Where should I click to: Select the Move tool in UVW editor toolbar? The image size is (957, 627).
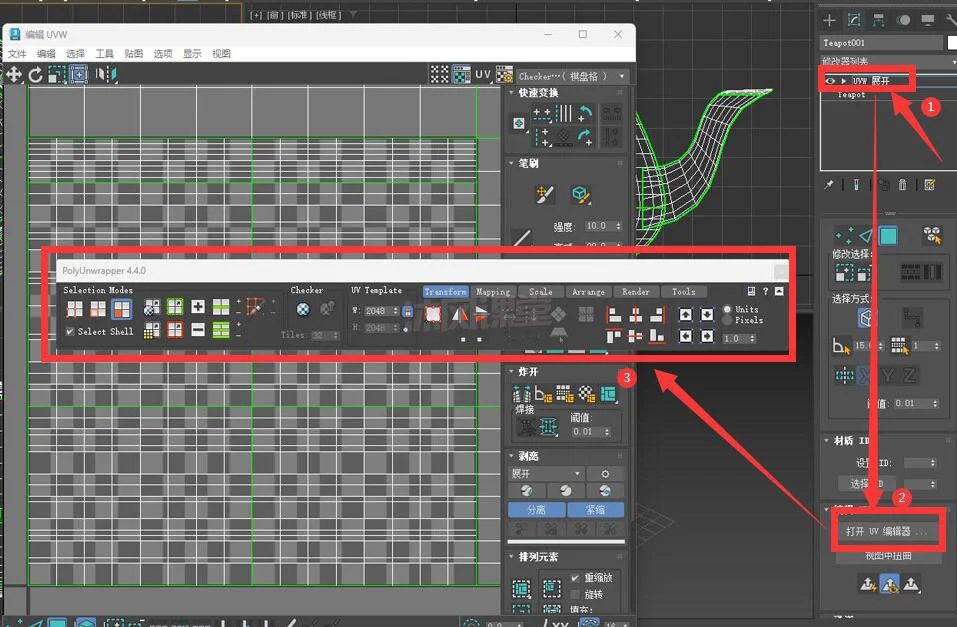14,75
